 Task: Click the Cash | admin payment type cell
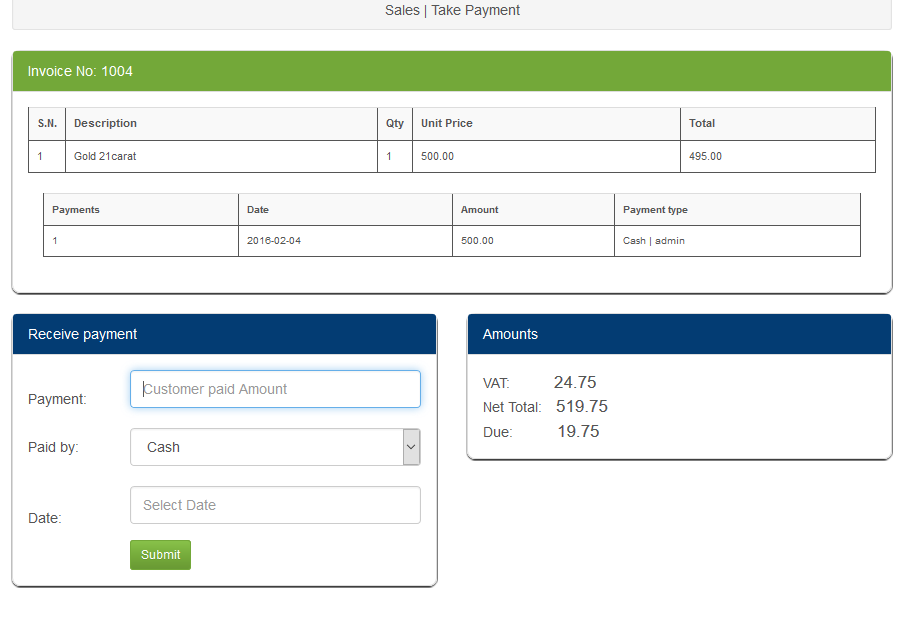[737, 241]
